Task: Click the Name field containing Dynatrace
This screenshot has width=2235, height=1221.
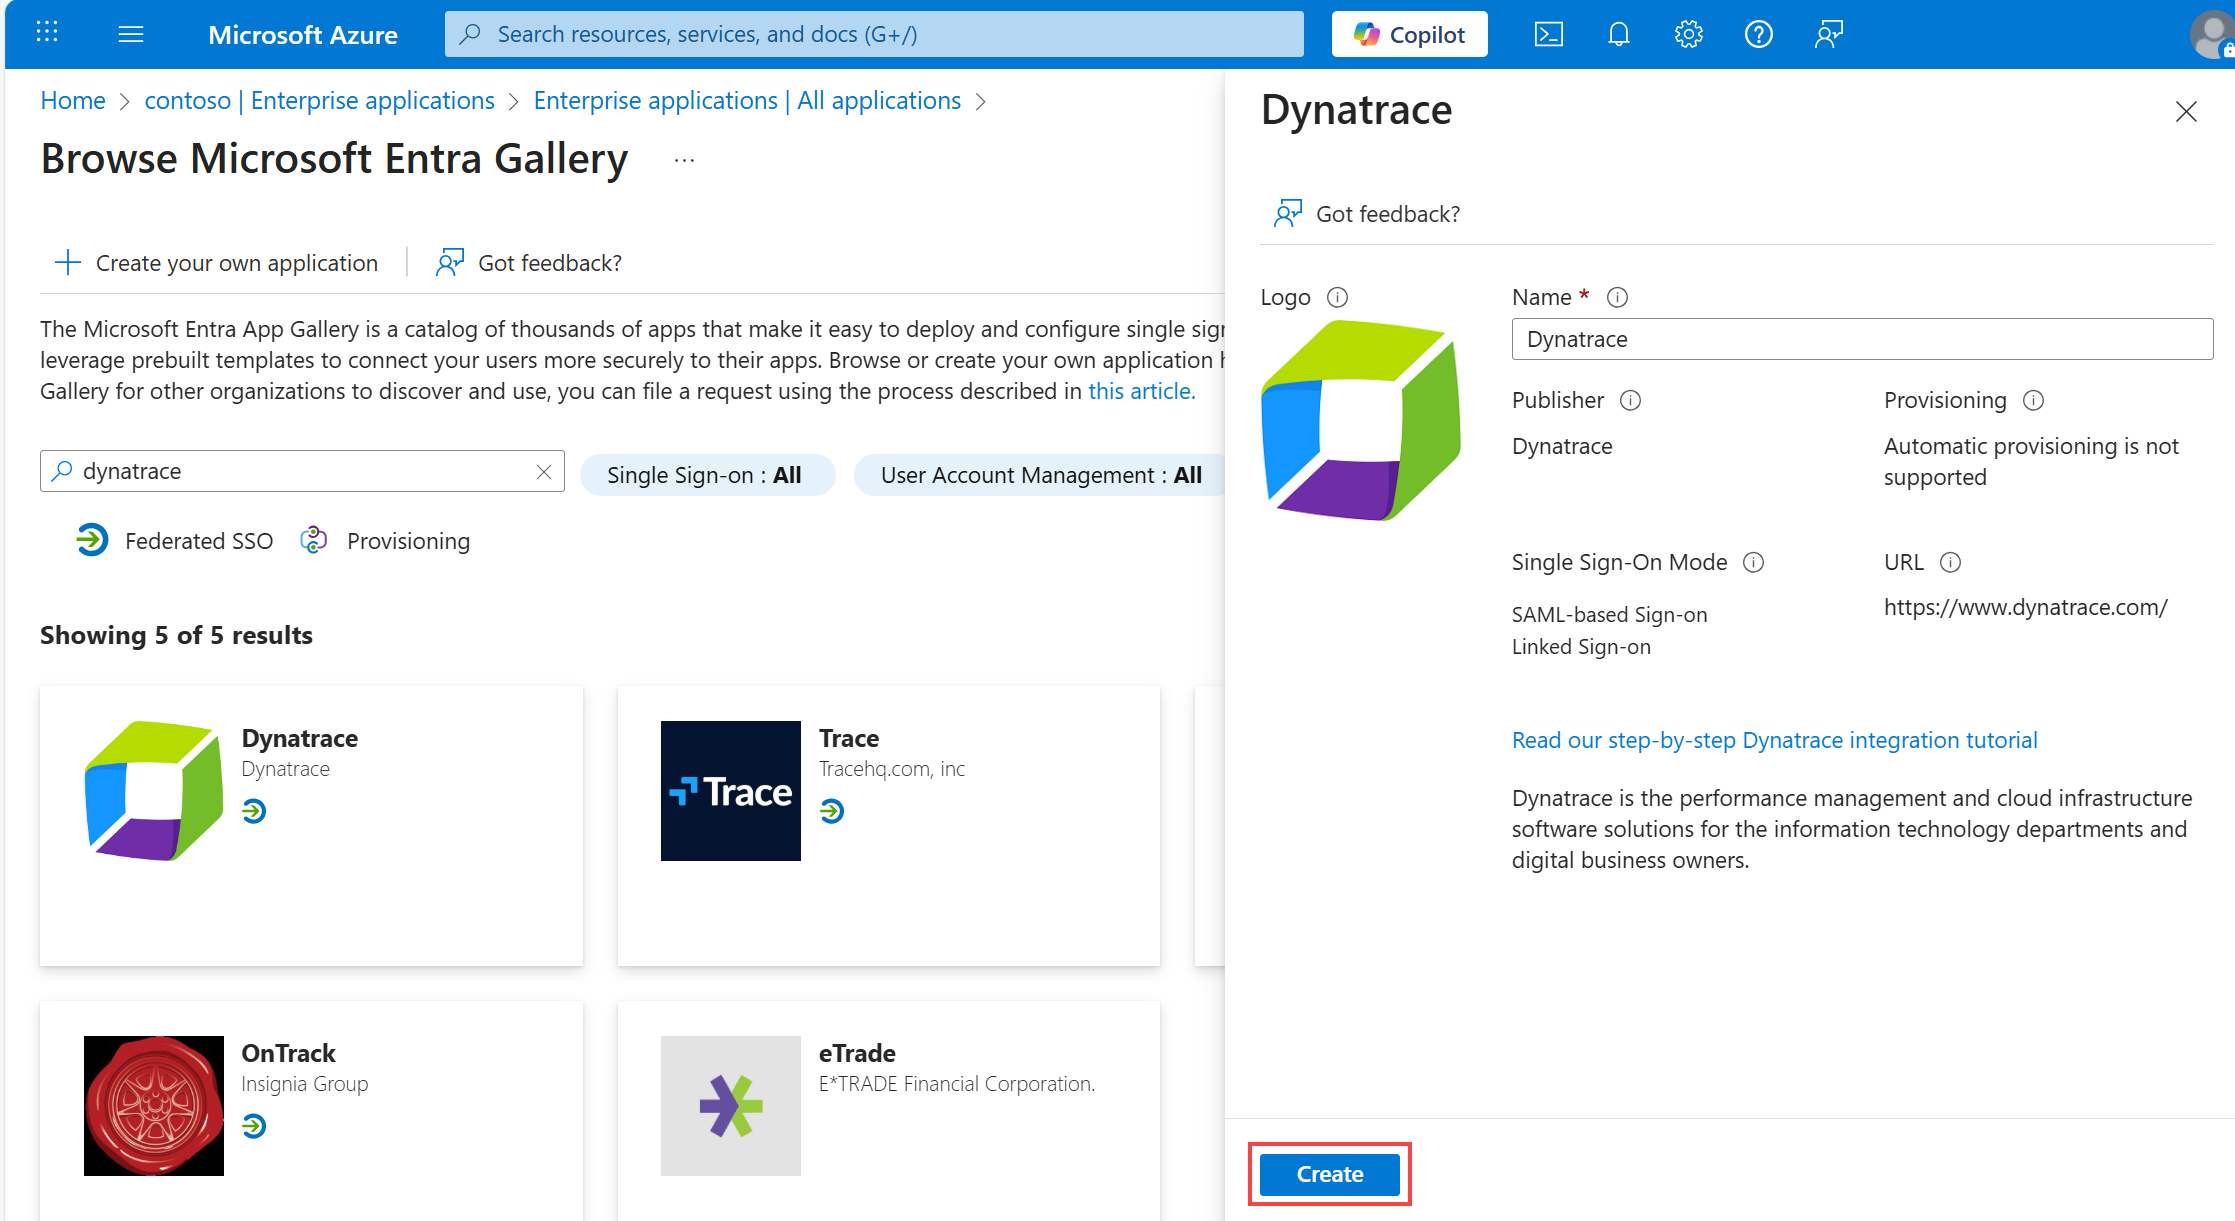Action: click(1862, 339)
